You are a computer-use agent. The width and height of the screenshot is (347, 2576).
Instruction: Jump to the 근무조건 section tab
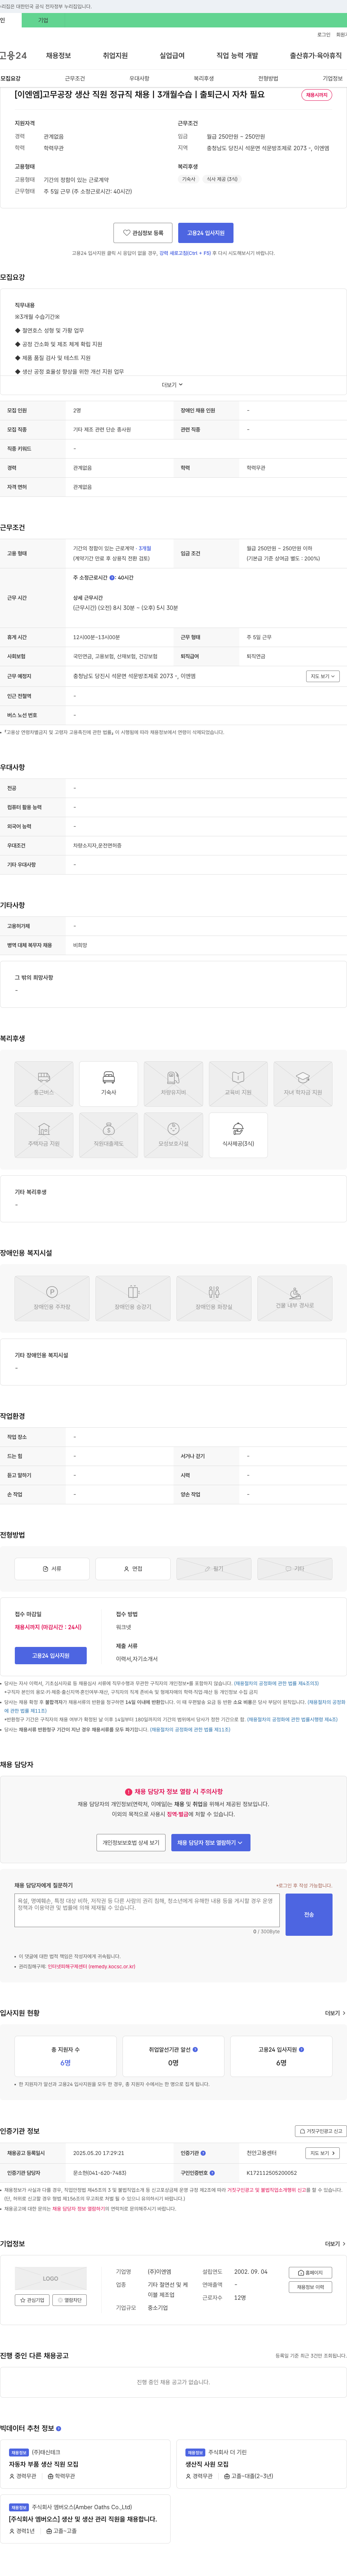point(75,78)
